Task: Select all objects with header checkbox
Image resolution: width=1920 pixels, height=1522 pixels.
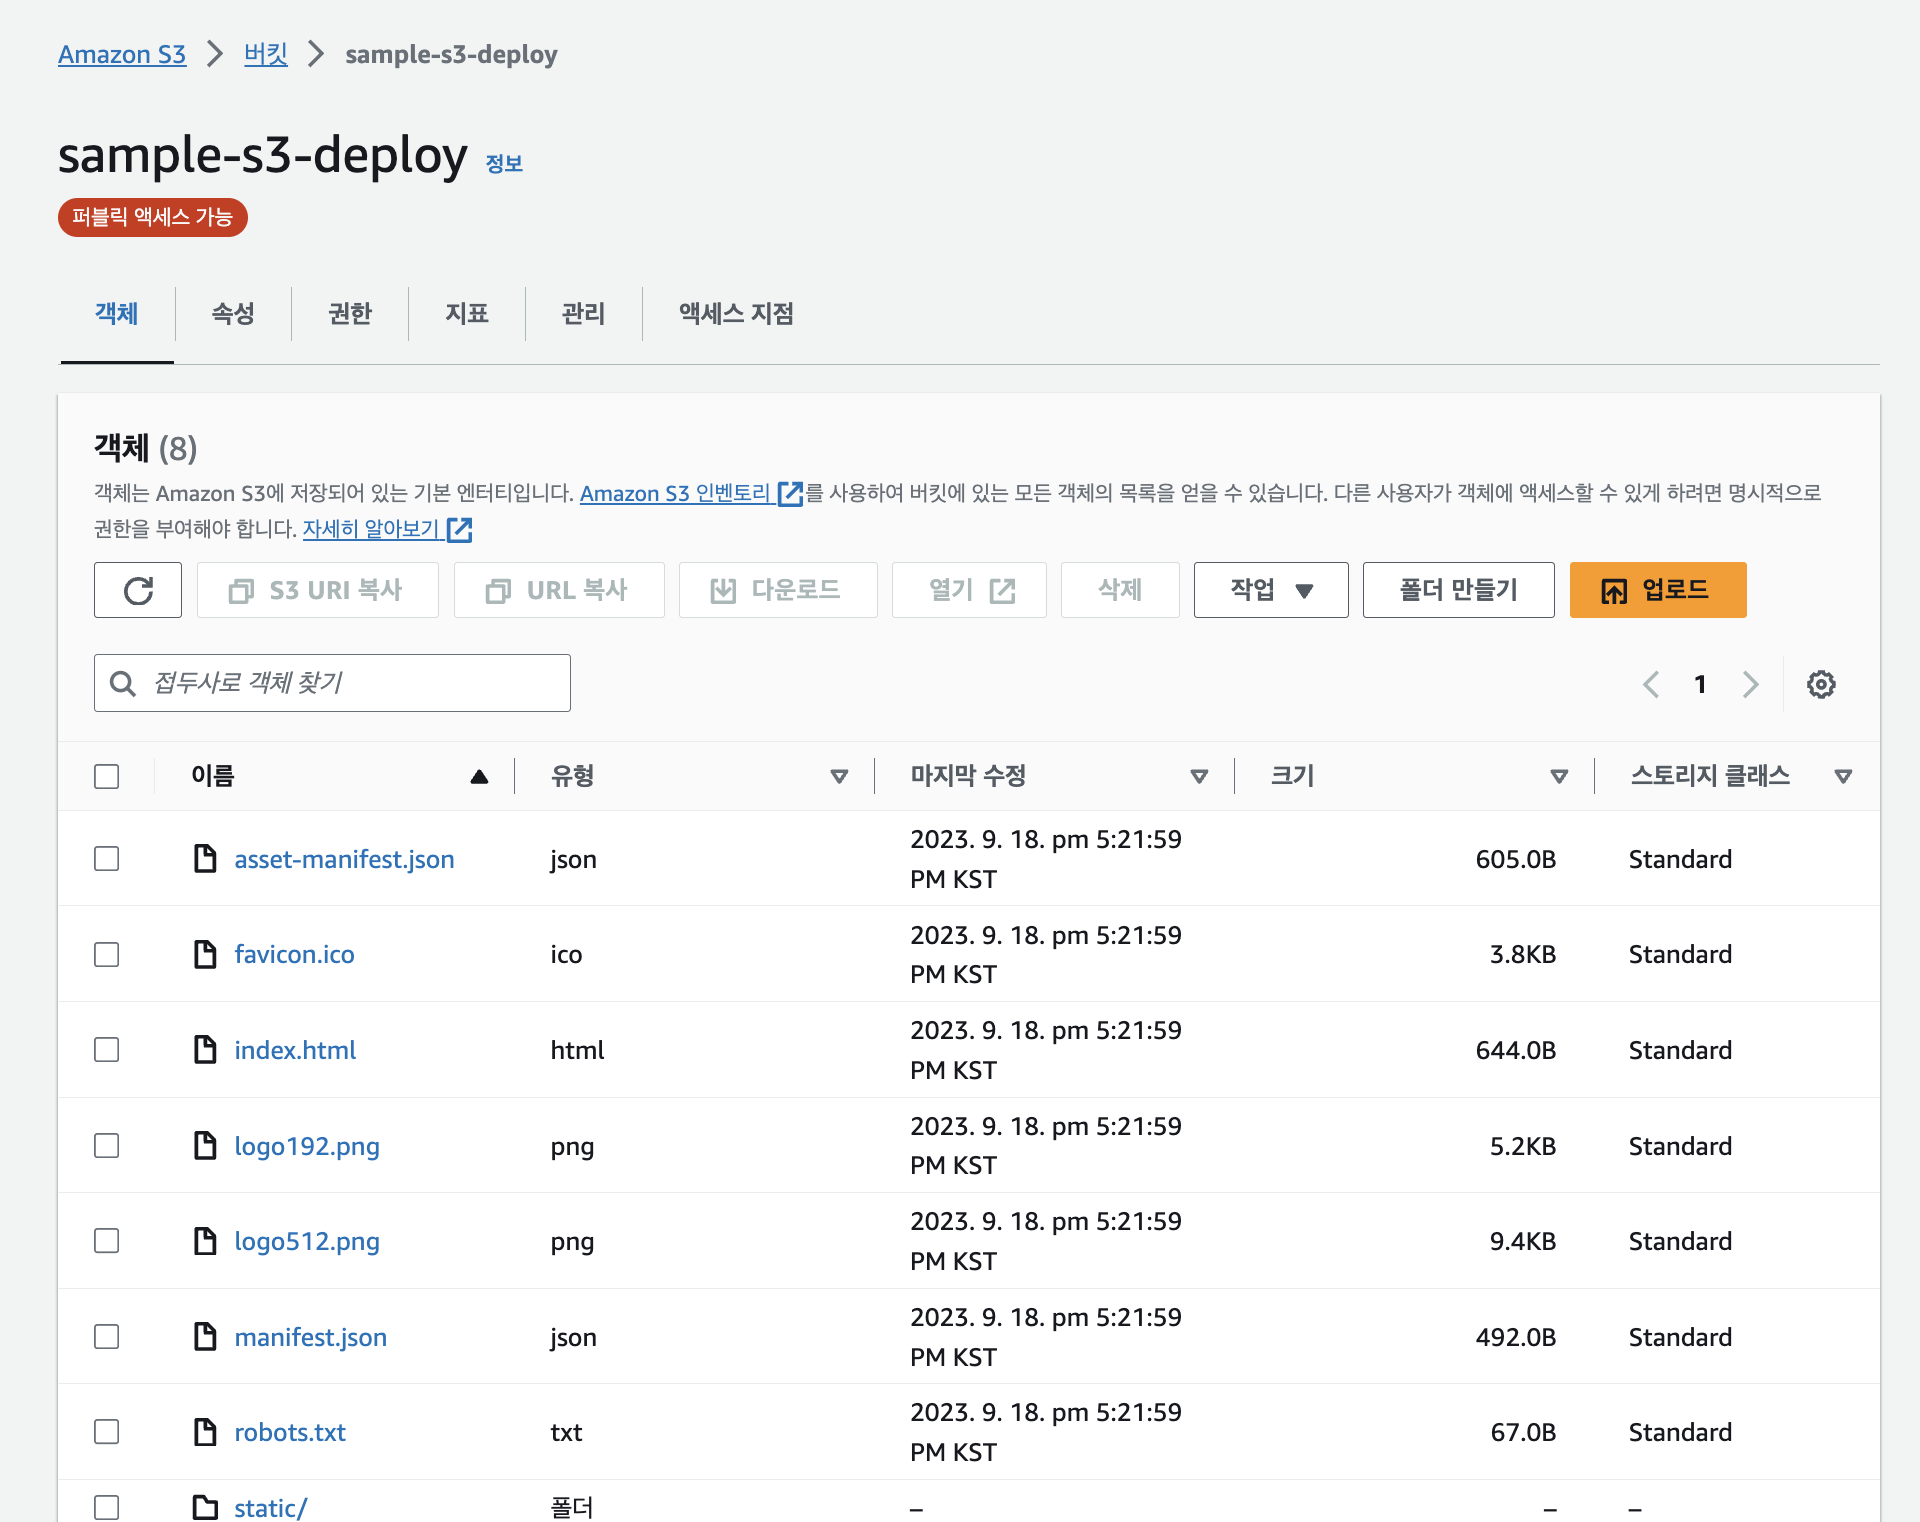Action: (107, 776)
